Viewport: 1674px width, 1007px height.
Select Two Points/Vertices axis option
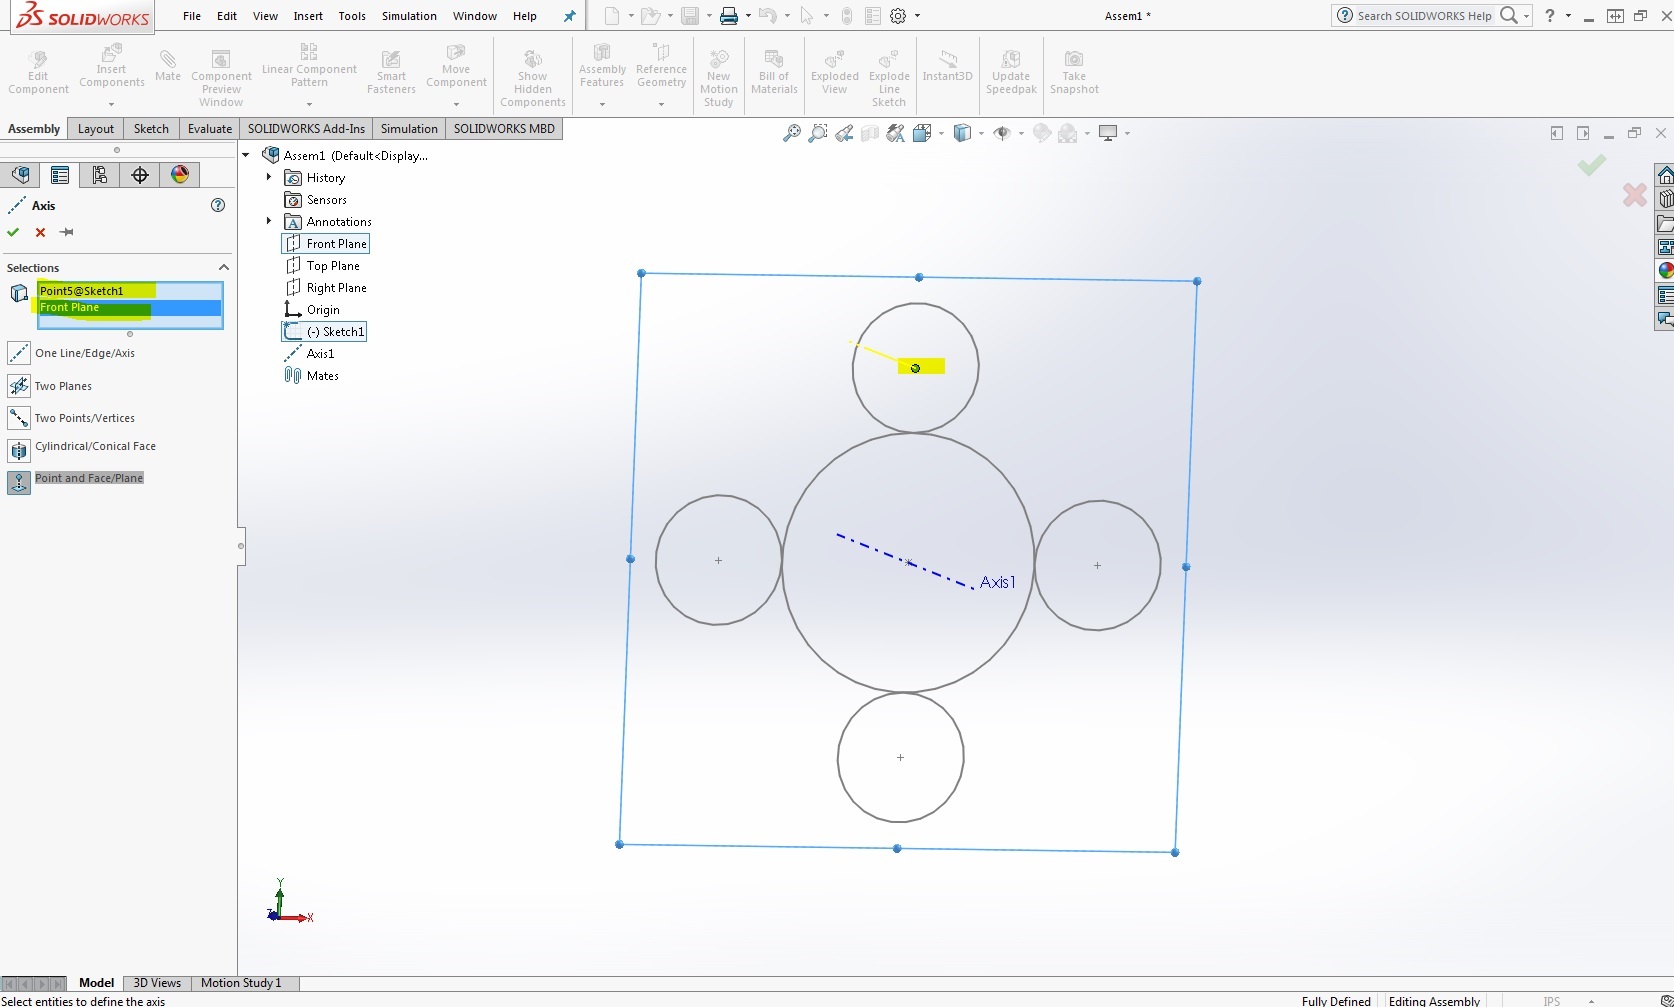tap(72, 418)
